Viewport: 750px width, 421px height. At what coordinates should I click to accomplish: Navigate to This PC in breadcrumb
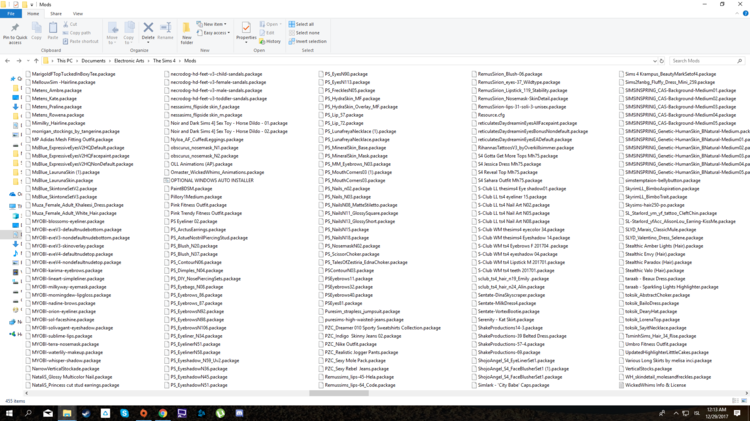(x=65, y=61)
